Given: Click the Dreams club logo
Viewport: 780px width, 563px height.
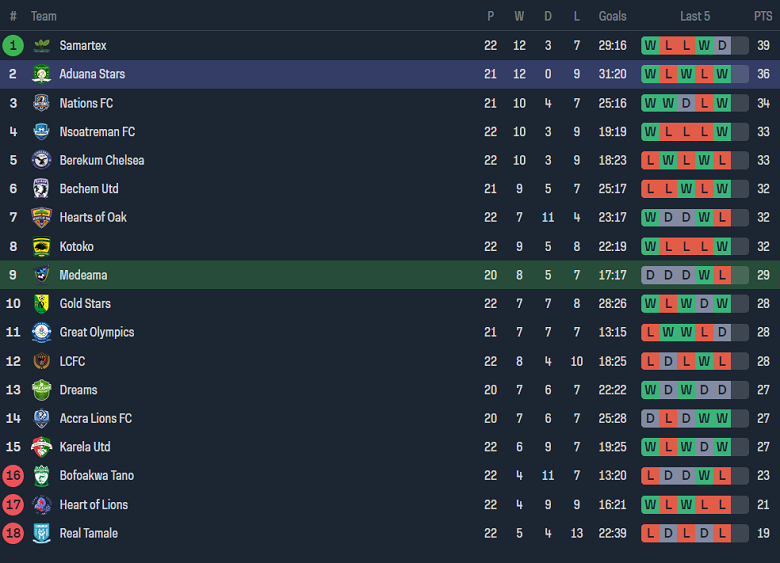Looking at the screenshot, I should (x=42, y=390).
